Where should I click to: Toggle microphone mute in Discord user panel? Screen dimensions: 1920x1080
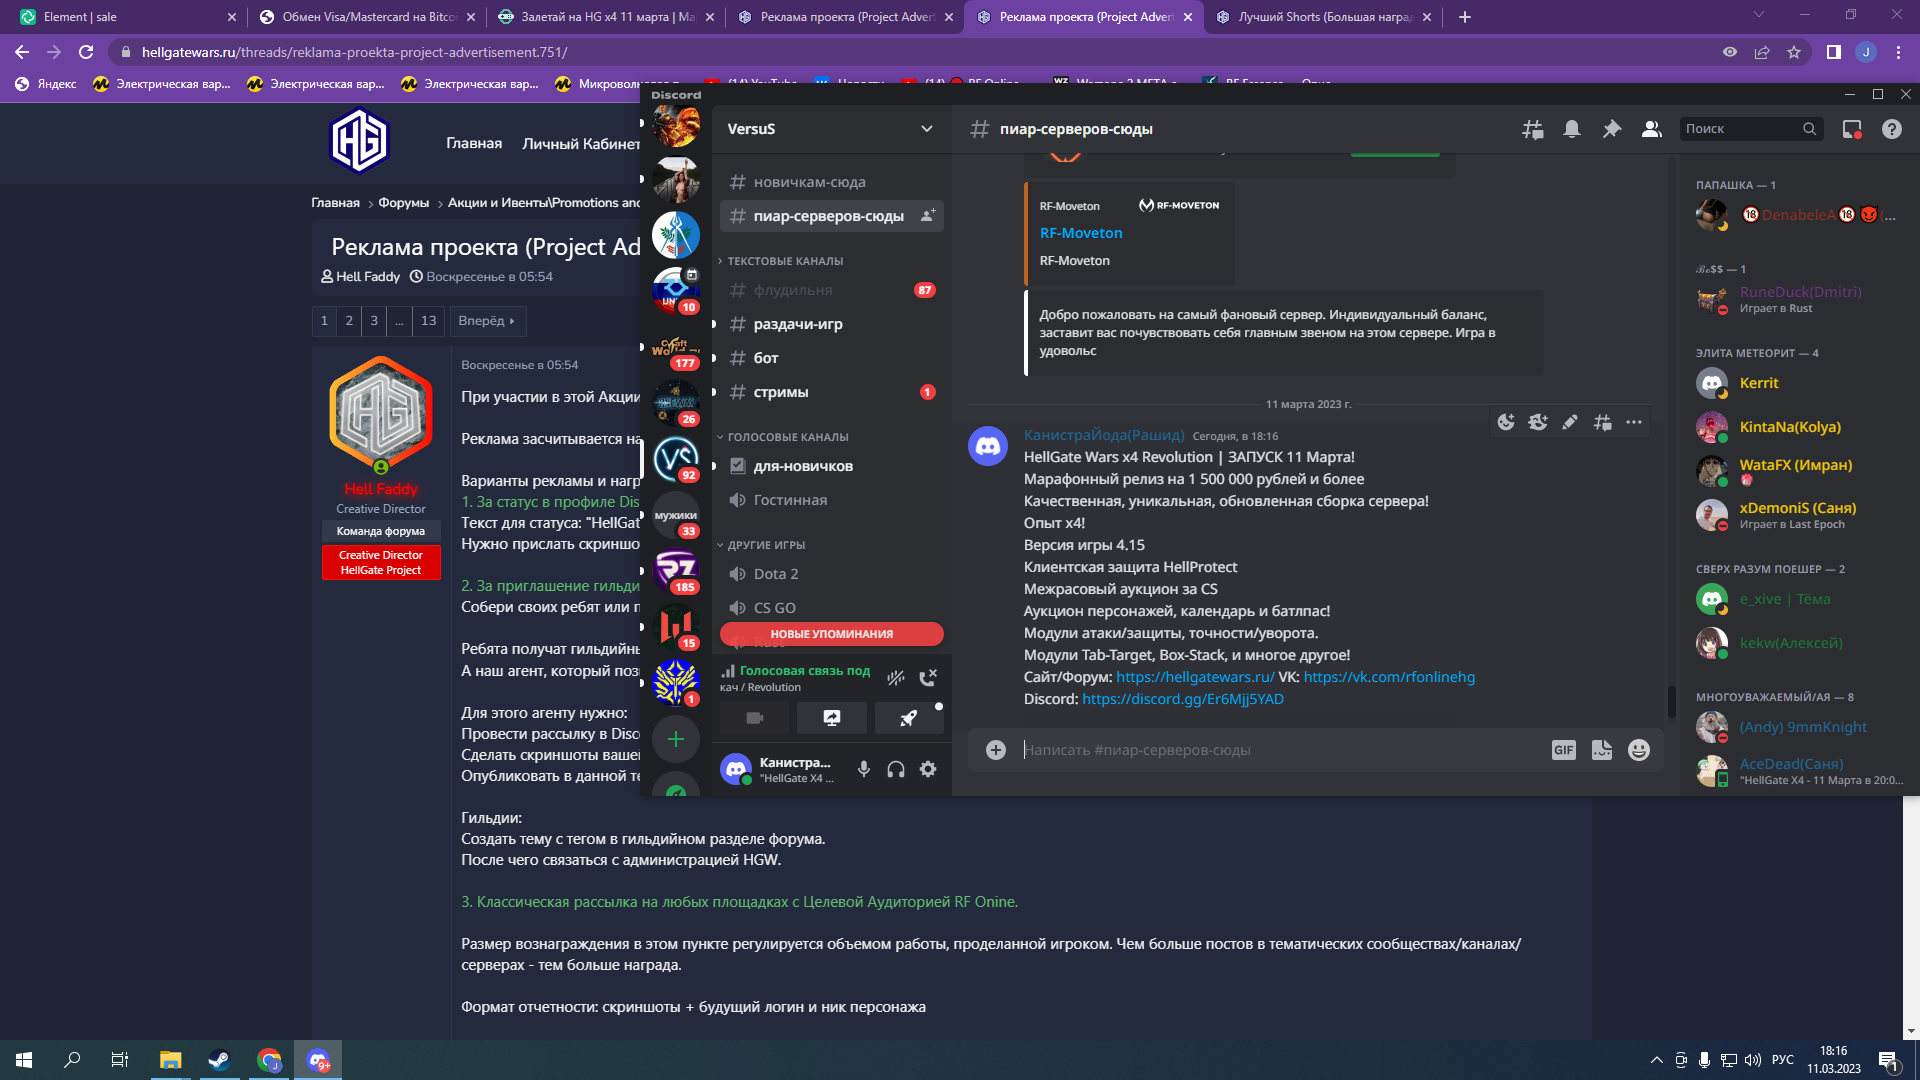[x=864, y=769]
